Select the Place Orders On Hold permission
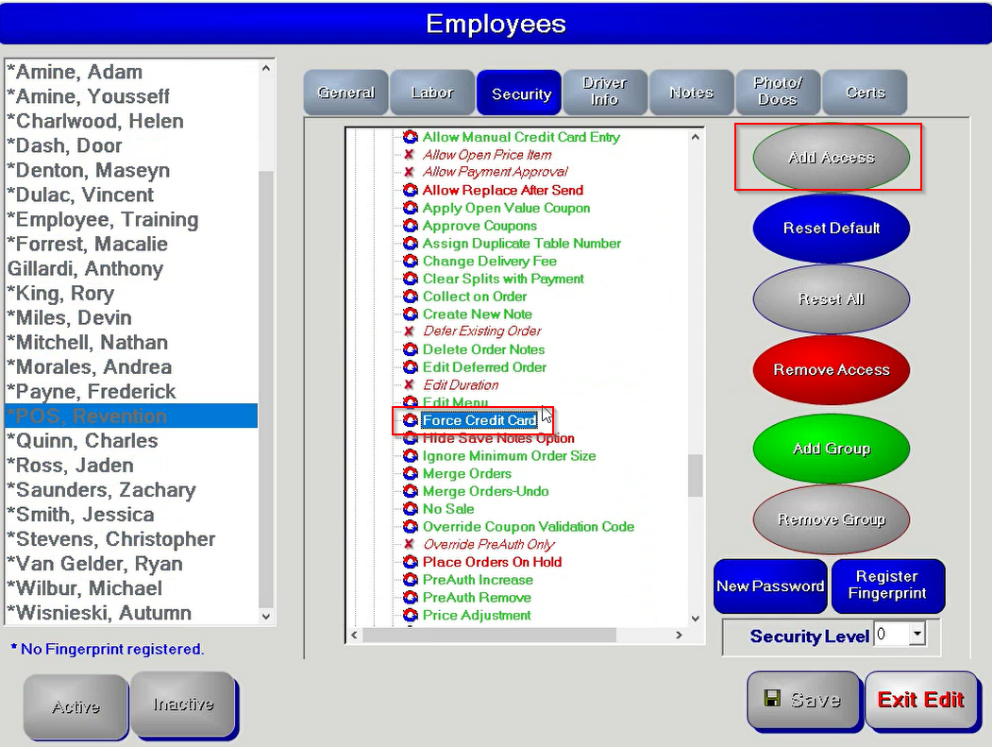The image size is (992, 747). (491, 562)
